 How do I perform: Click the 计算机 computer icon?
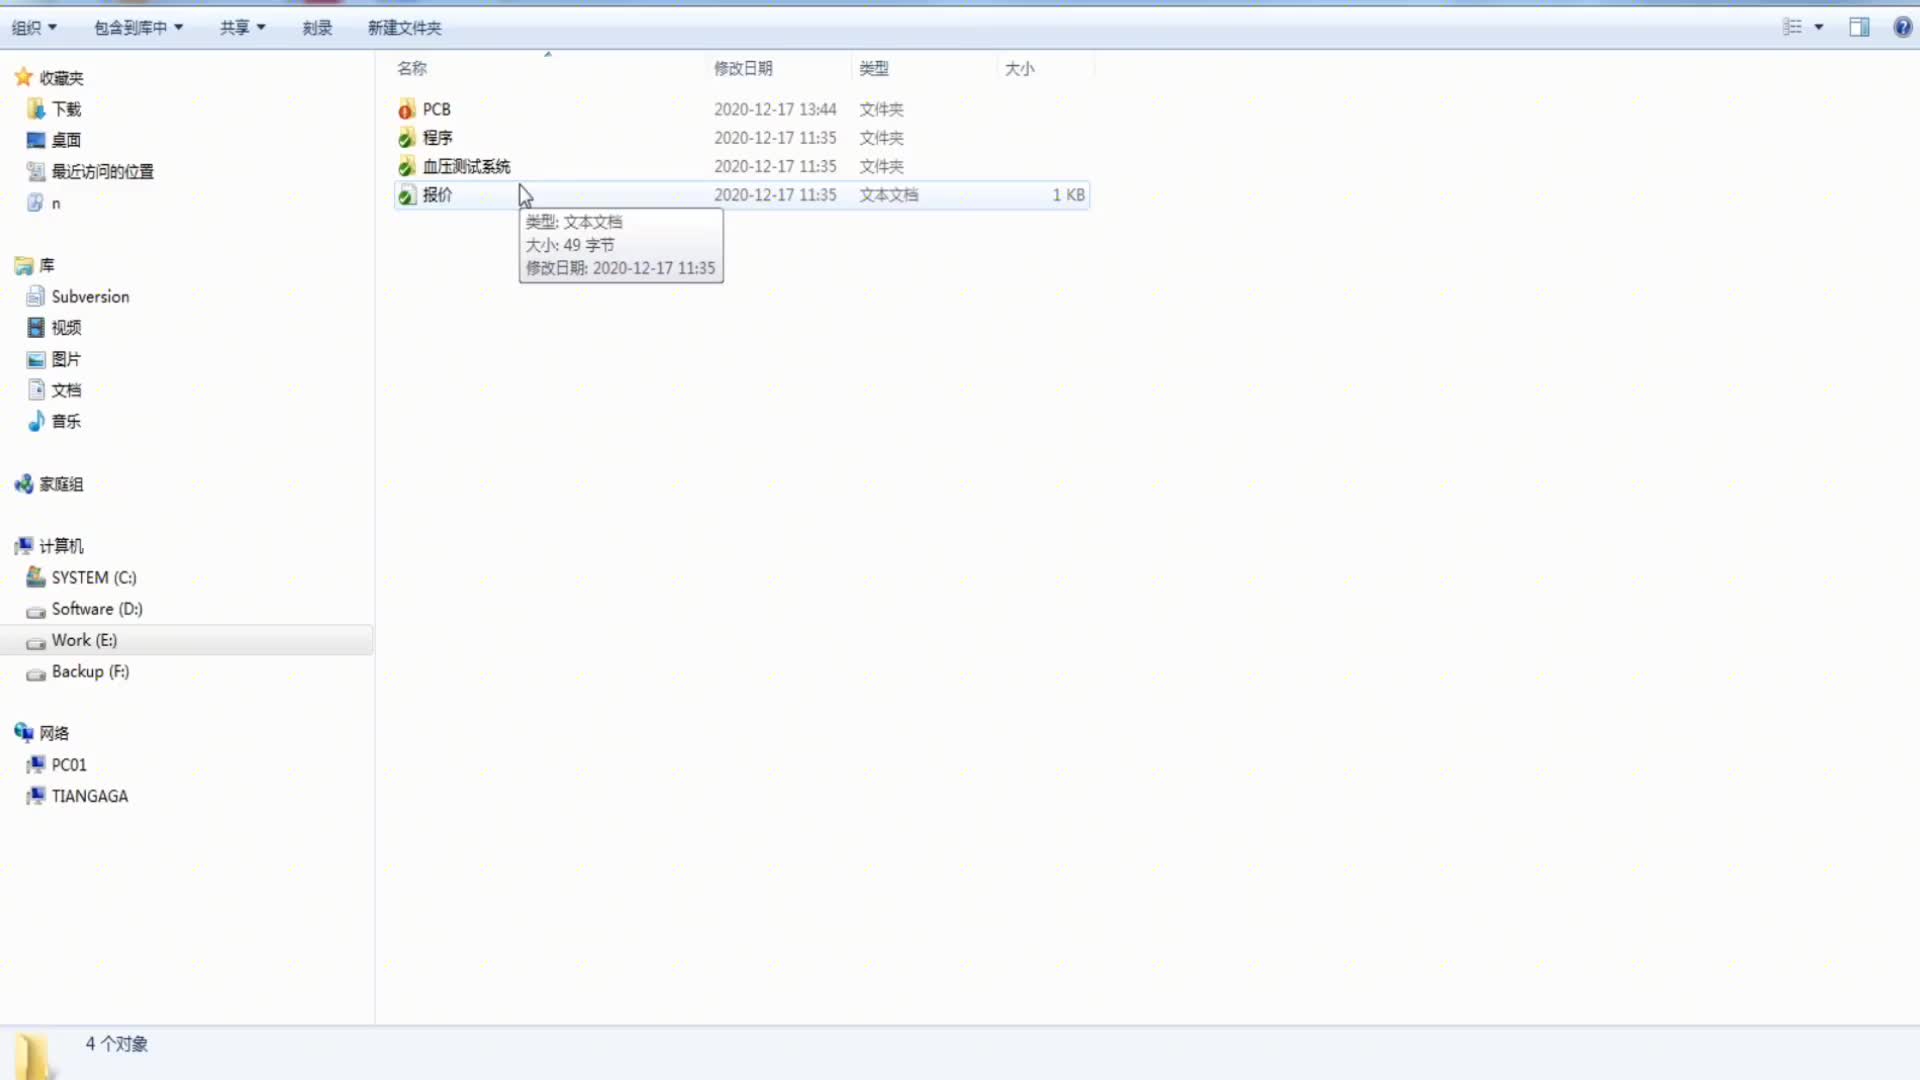[24, 546]
